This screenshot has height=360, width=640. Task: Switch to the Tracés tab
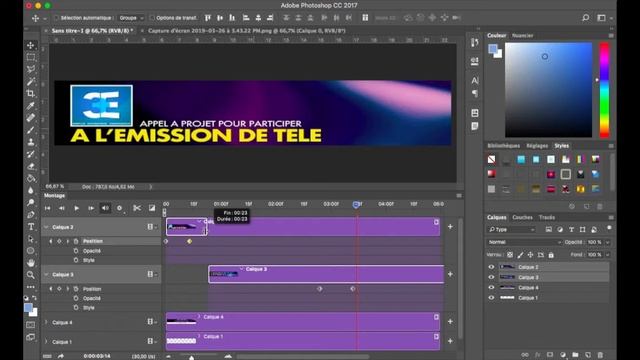click(x=547, y=218)
